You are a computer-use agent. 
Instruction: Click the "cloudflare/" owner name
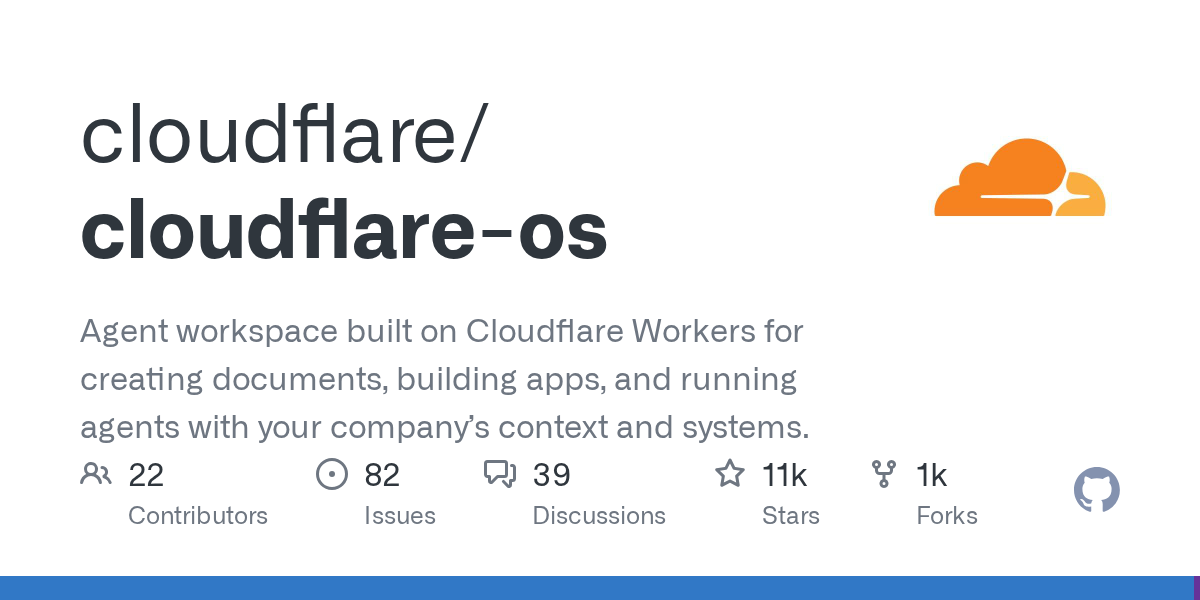(x=284, y=134)
